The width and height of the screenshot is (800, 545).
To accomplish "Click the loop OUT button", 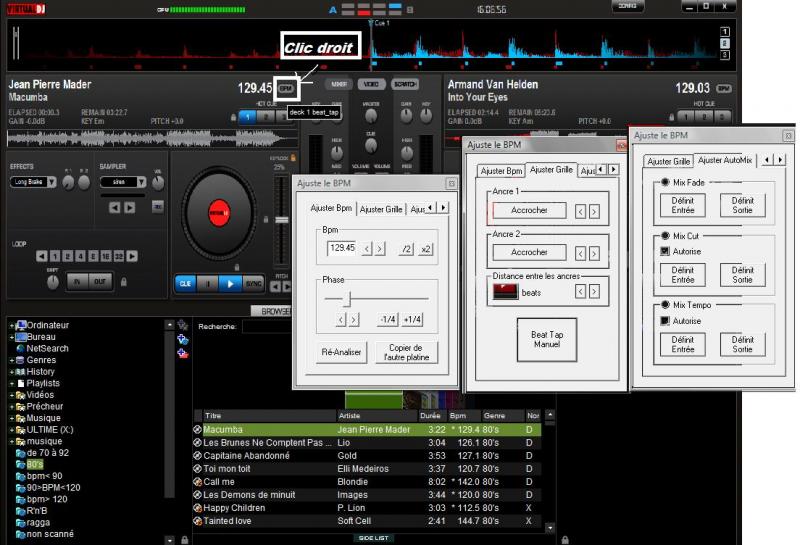I will pos(100,282).
